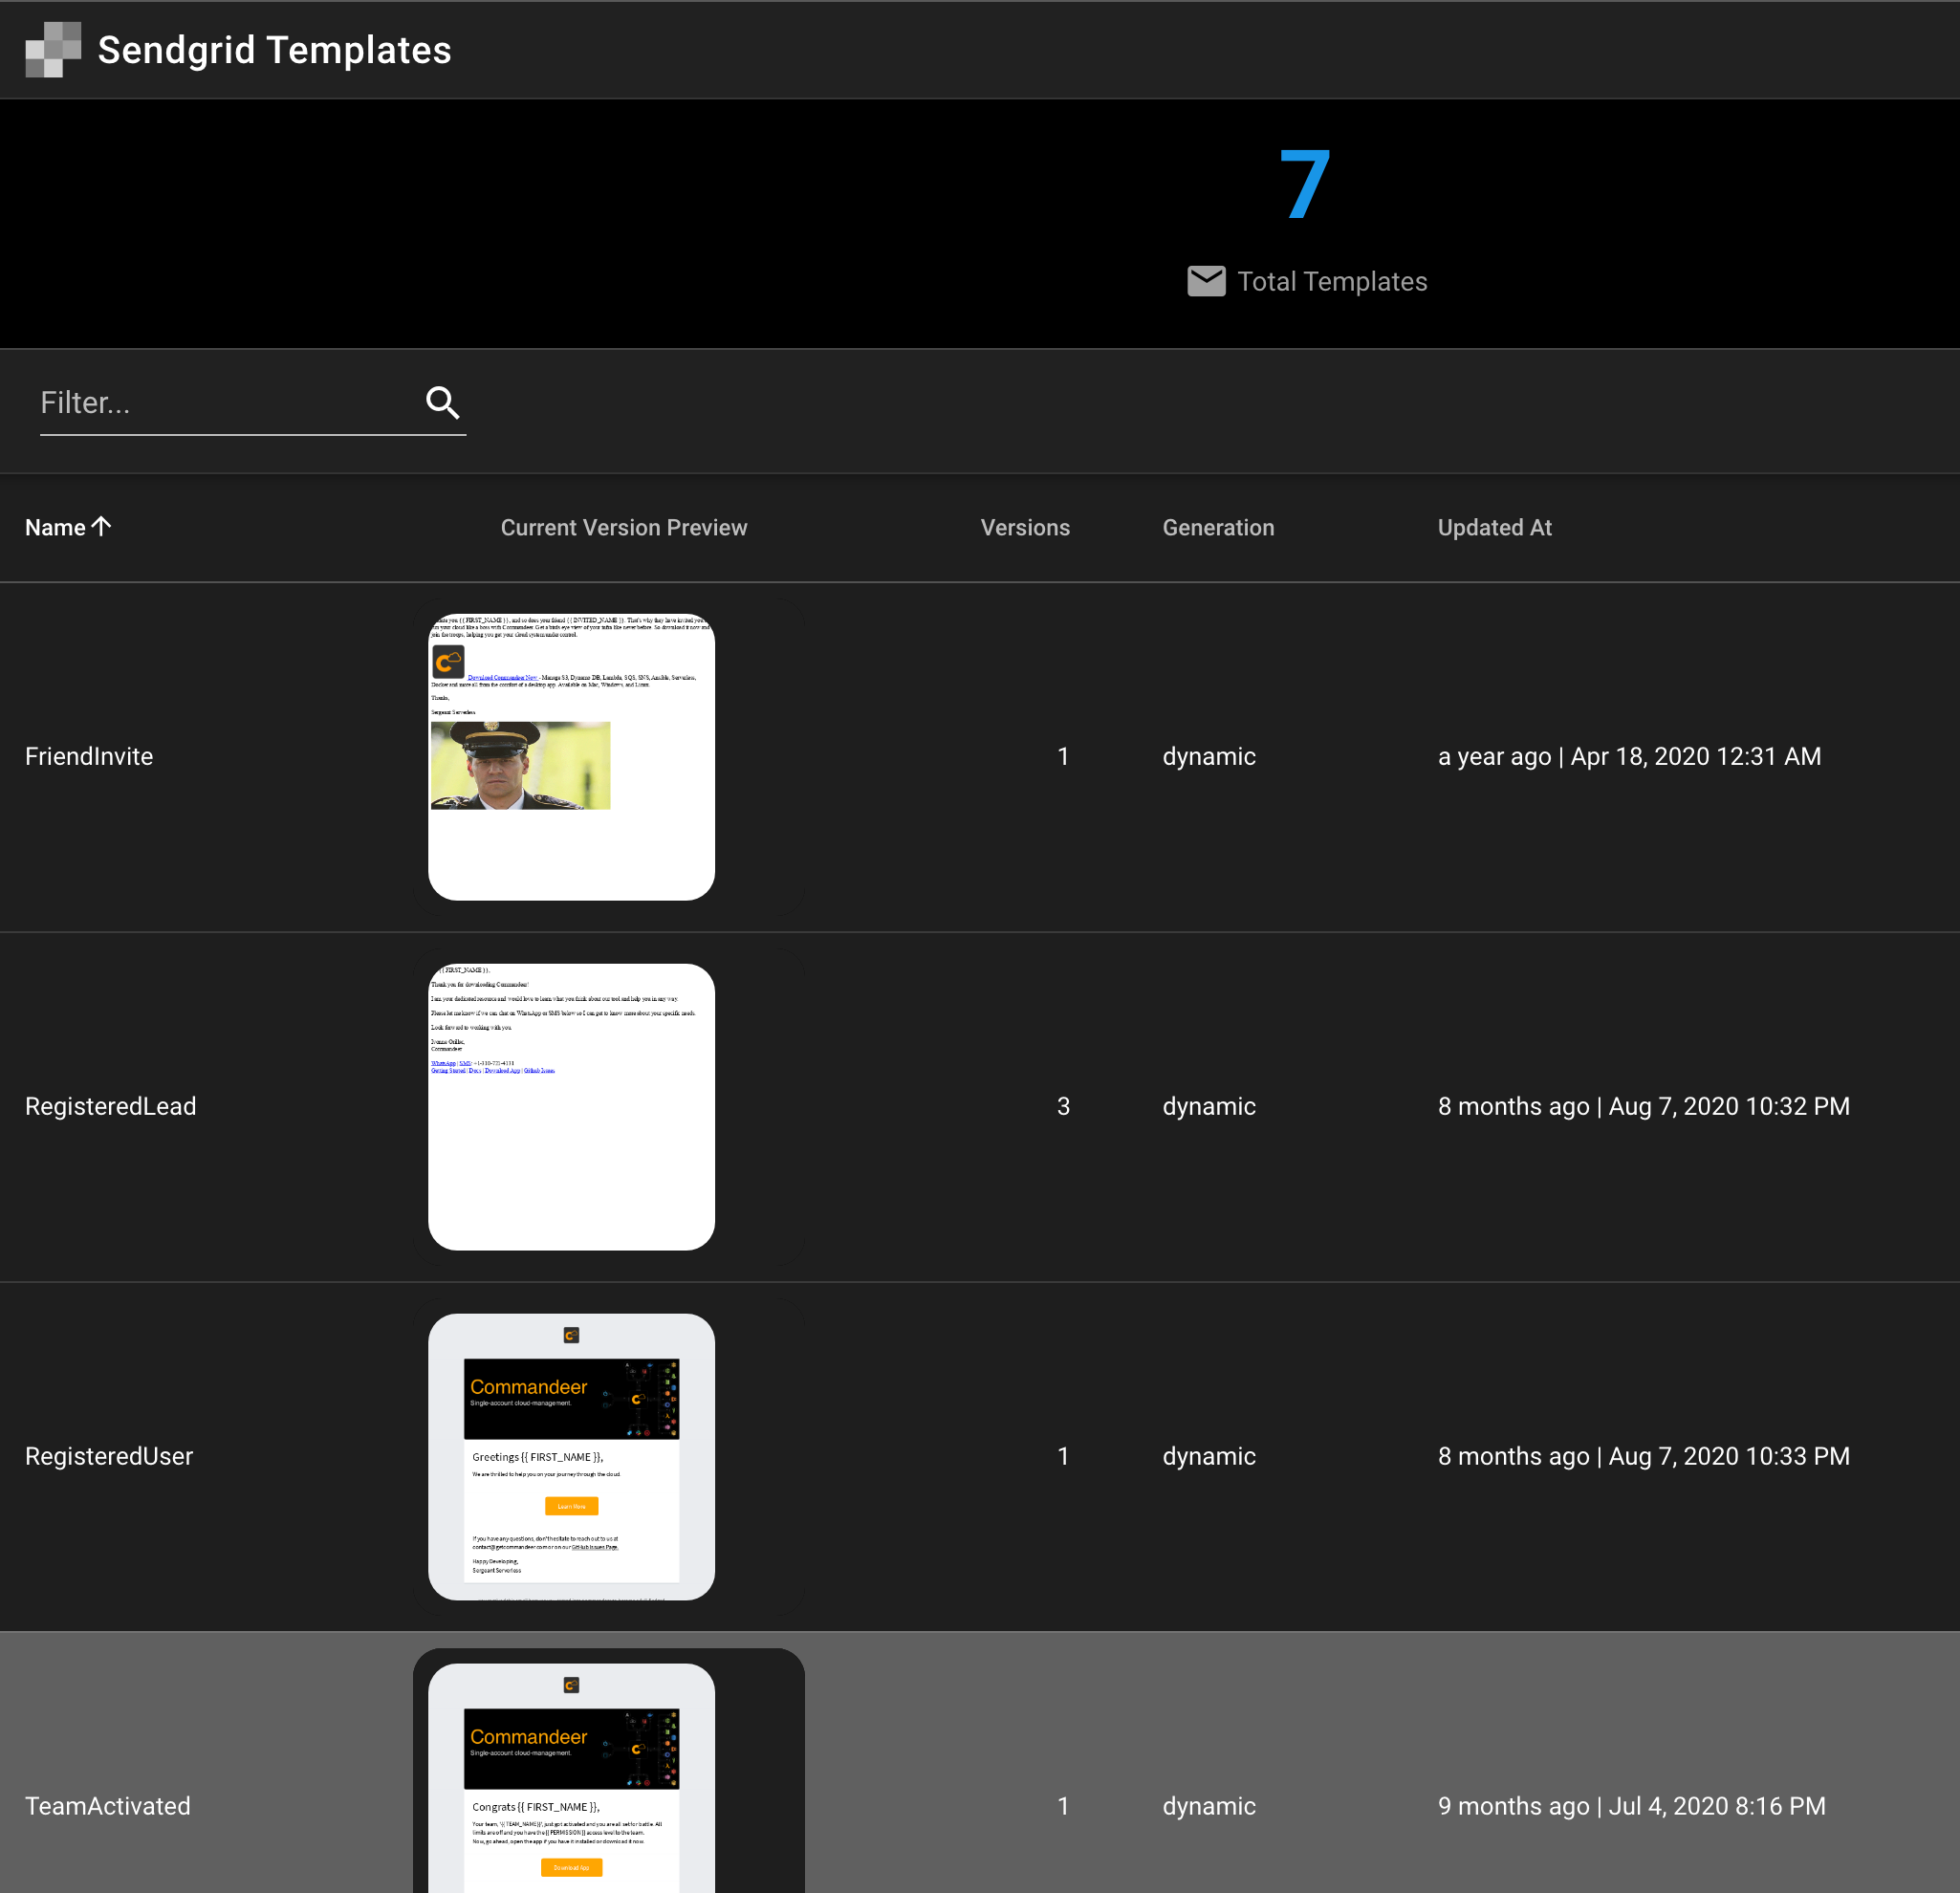The image size is (1960, 1893).
Task: Click Current Version Preview column header
Action: tap(624, 528)
